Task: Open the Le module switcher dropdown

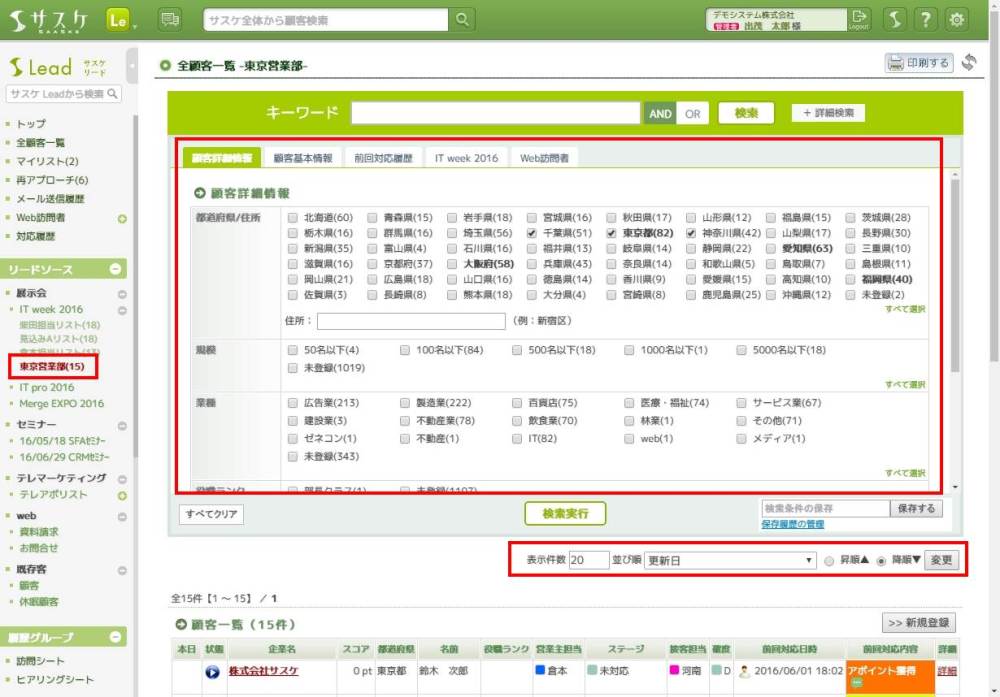Action: [x=120, y=20]
